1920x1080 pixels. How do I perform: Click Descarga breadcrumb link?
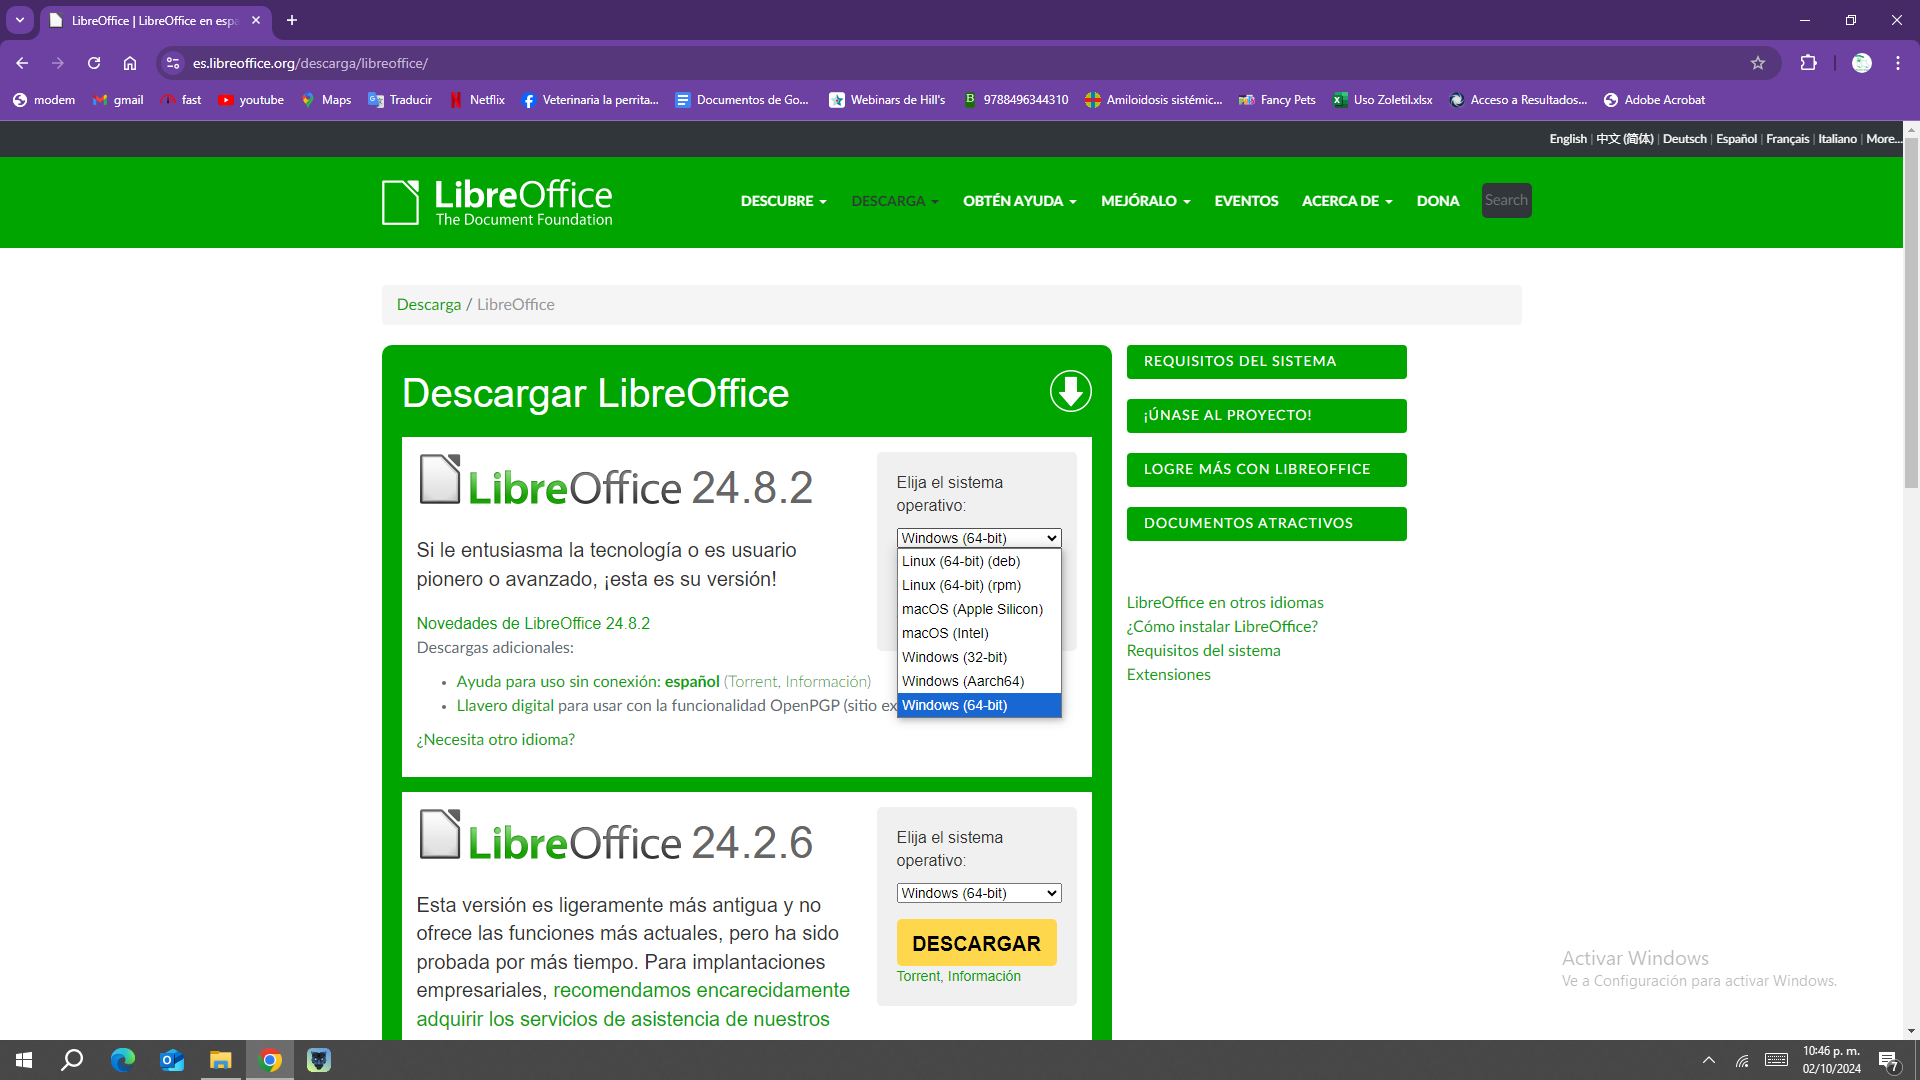point(428,304)
